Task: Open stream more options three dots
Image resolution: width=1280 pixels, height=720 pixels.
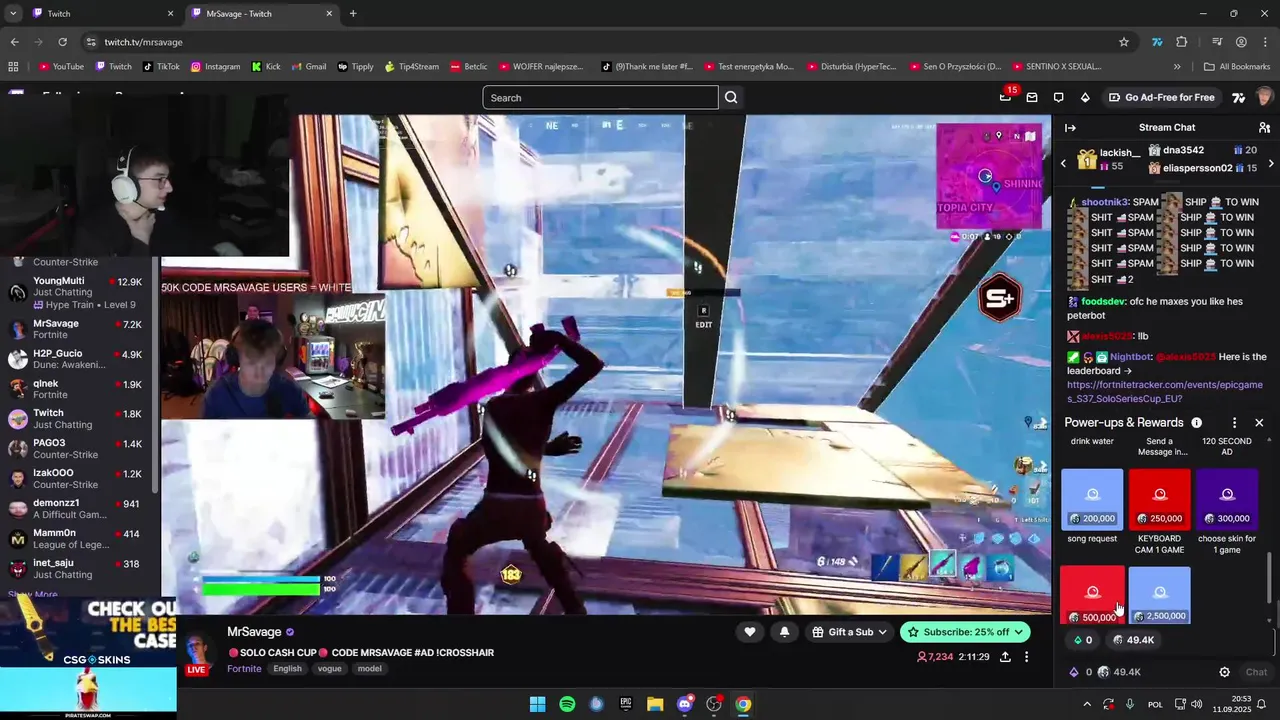Action: [1026, 657]
